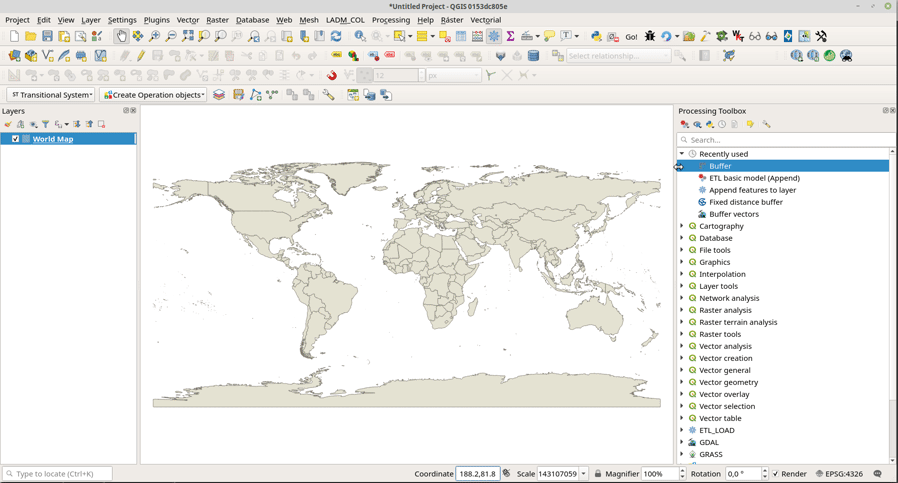Click the wrench settings icon in LADM toolbar
The height and width of the screenshot is (483, 898).
click(328, 95)
